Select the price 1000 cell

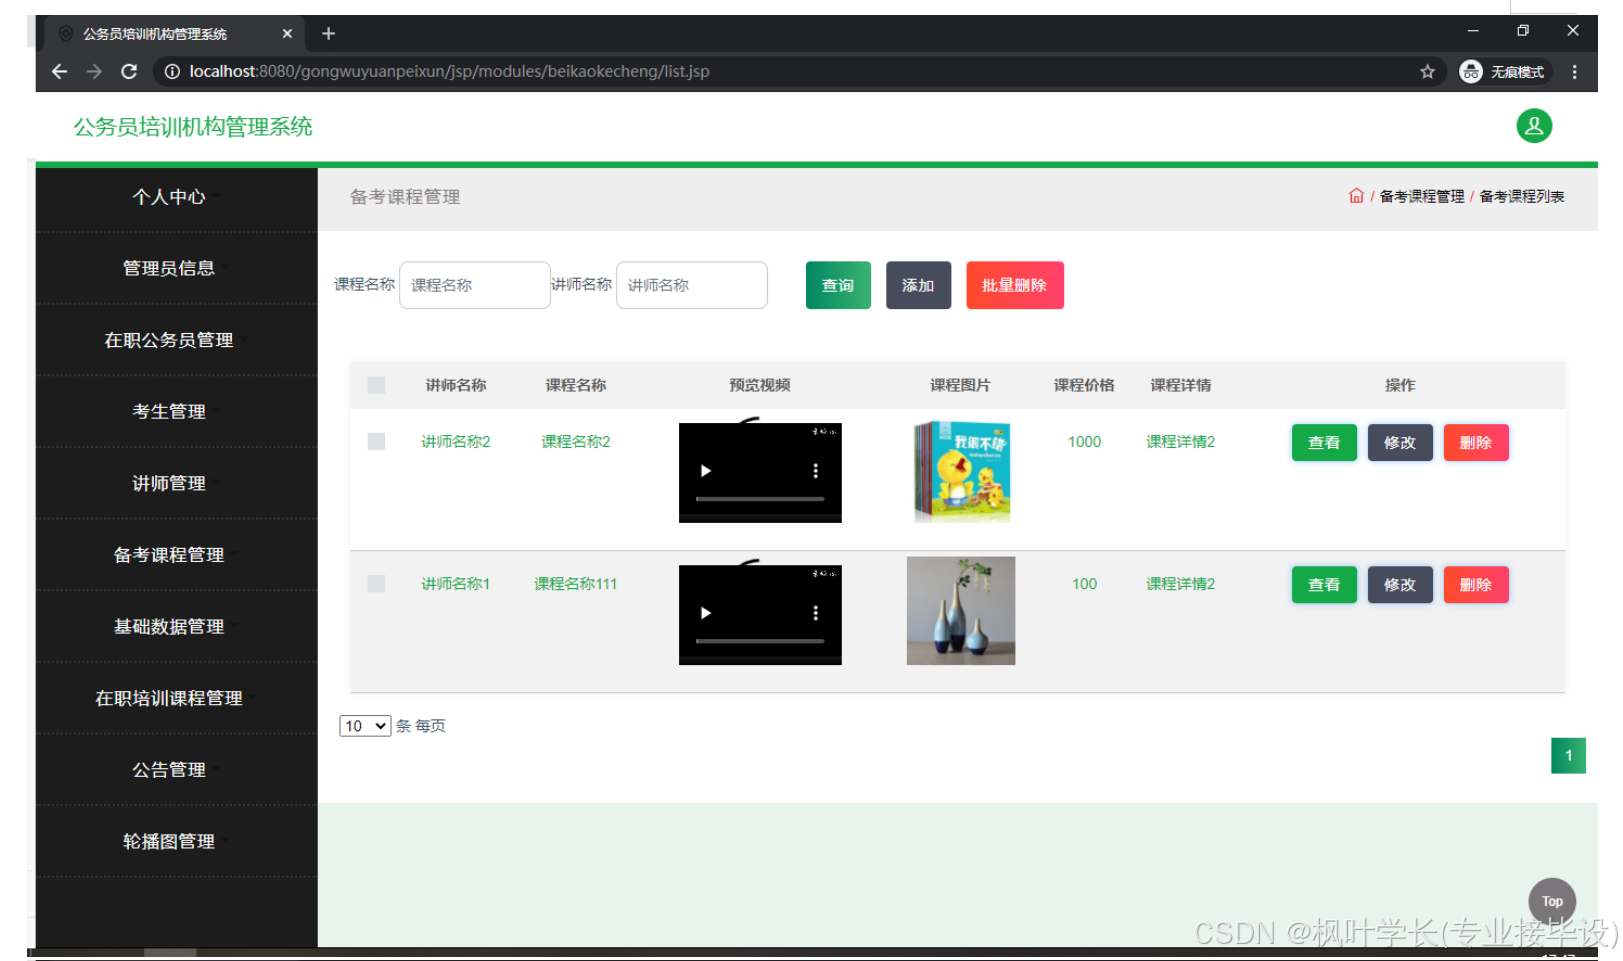1084,442
